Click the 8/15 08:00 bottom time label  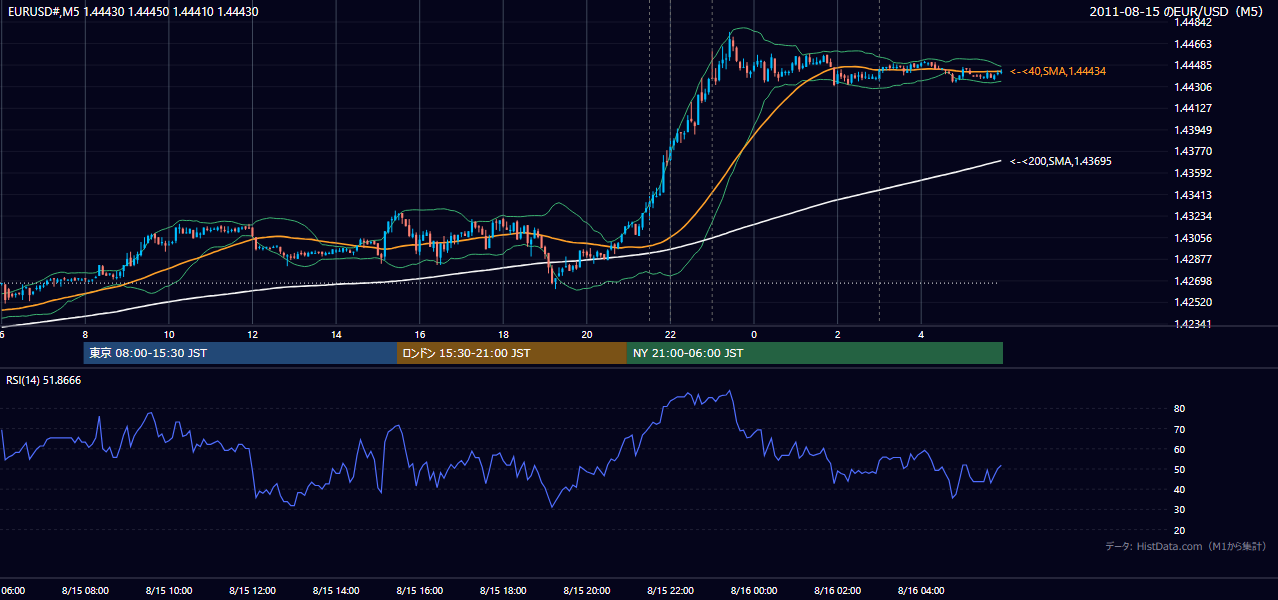tap(85, 590)
